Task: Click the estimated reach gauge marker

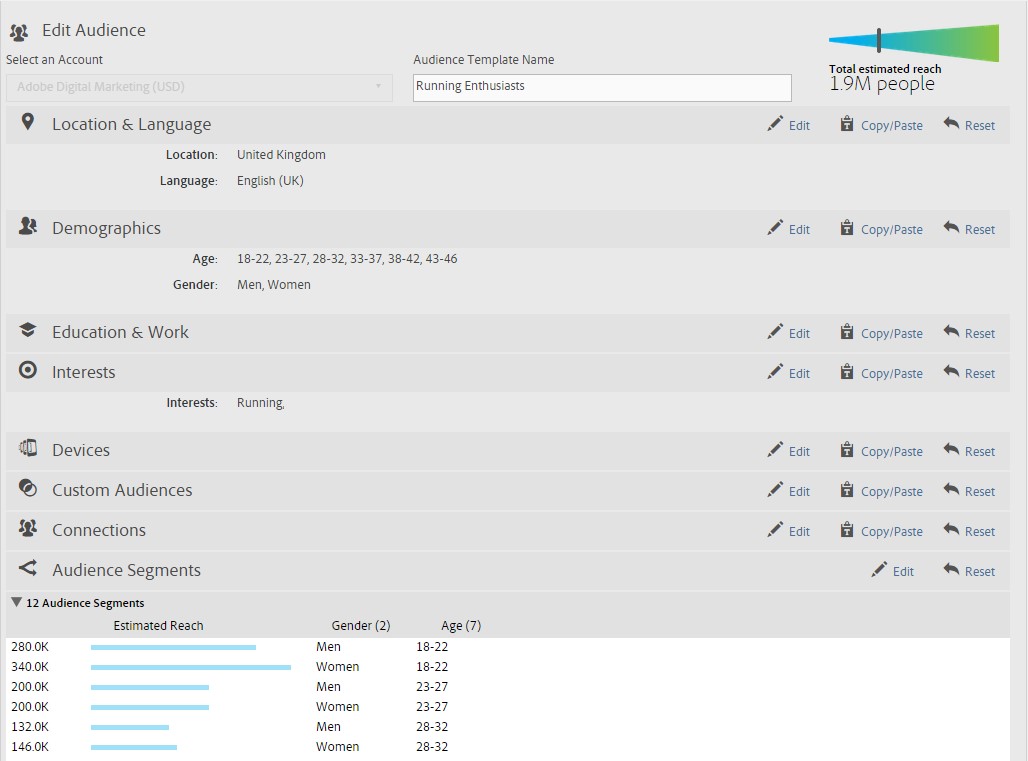Action: pos(879,40)
